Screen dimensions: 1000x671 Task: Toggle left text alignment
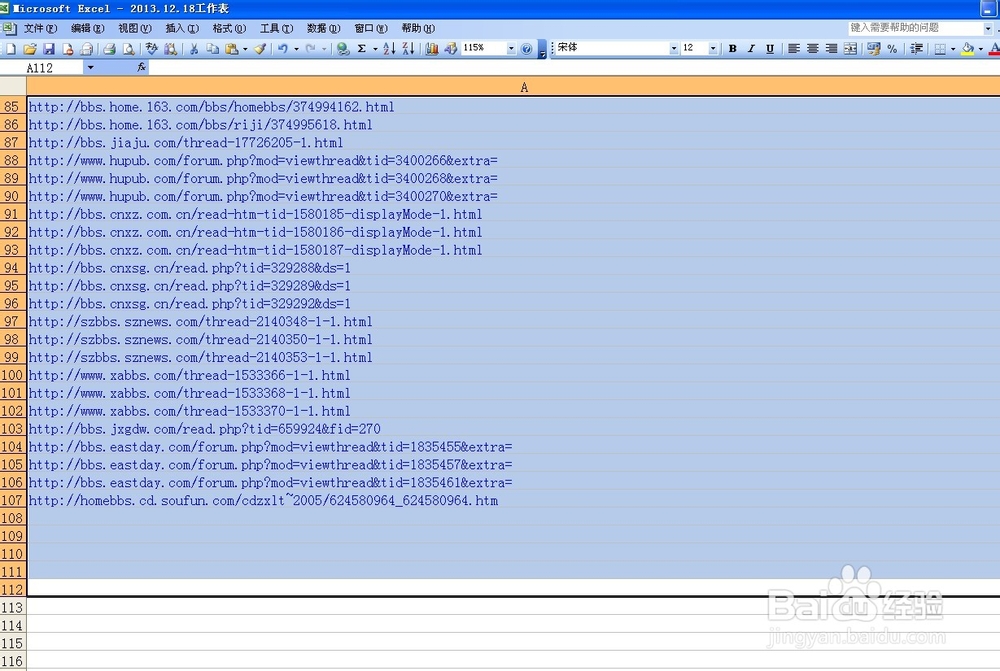[793, 48]
